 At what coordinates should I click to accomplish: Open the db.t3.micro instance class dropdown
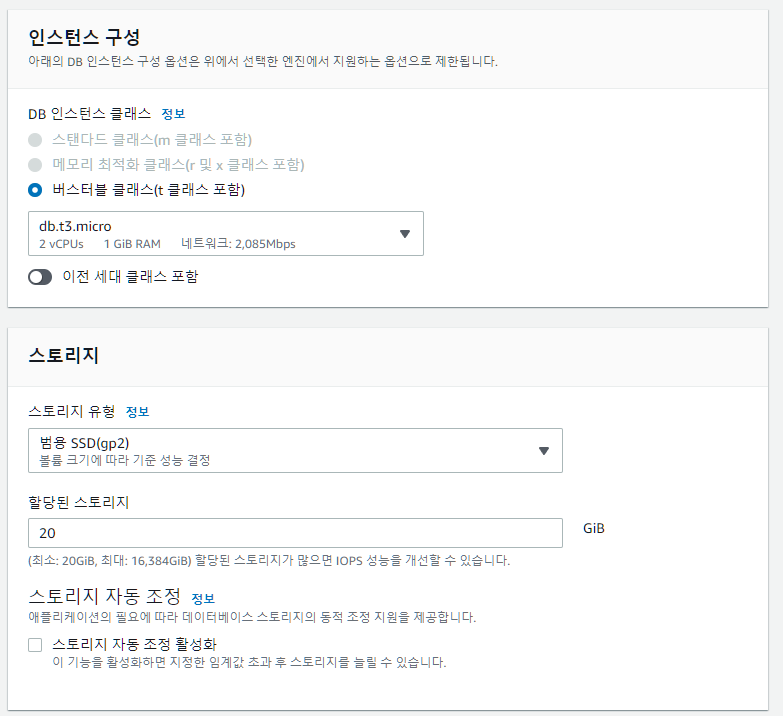click(226, 234)
